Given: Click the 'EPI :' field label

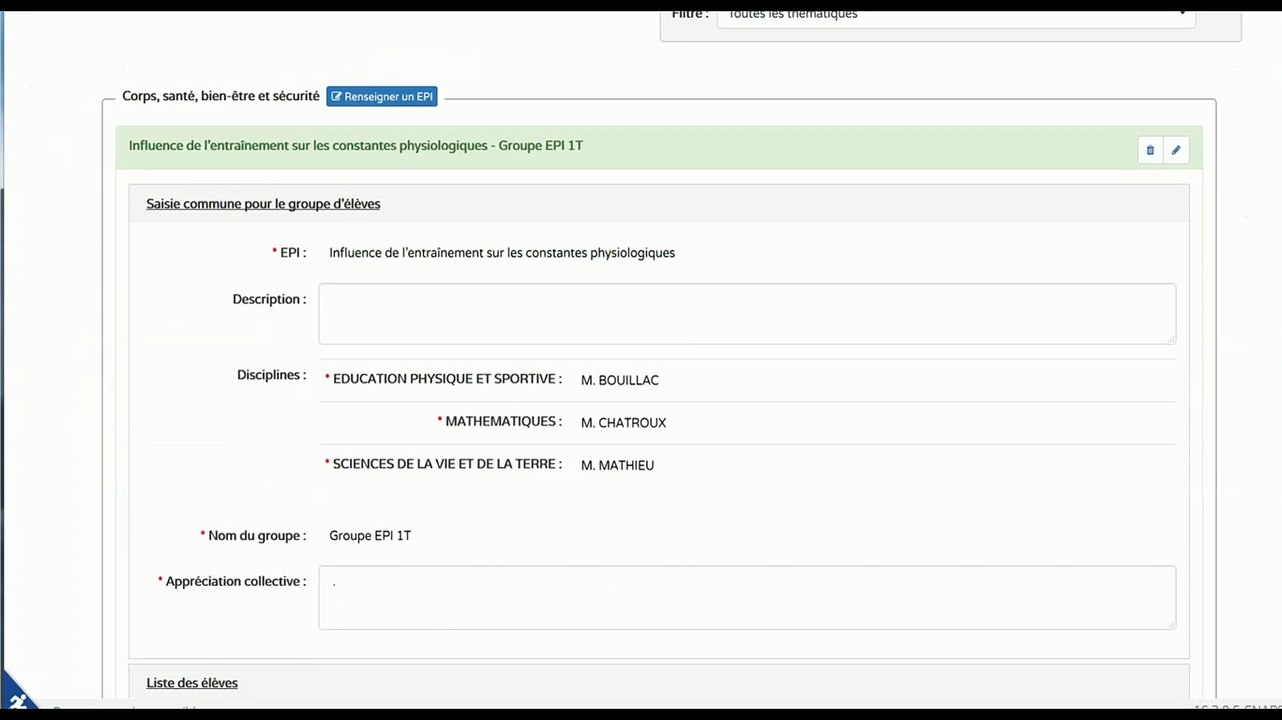Looking at the screenshot, I should tap(289, 253).
